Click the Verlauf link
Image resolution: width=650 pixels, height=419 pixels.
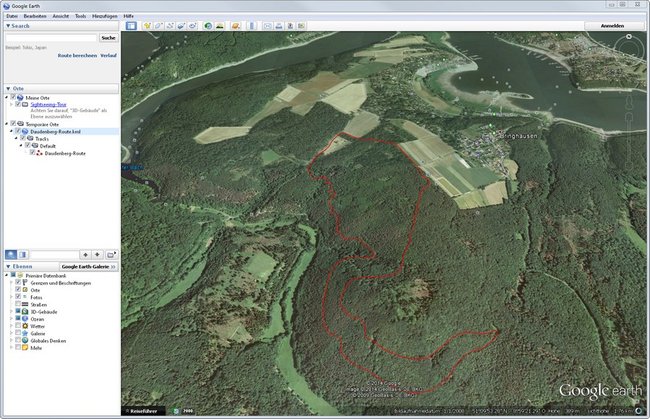click(108, 55)
